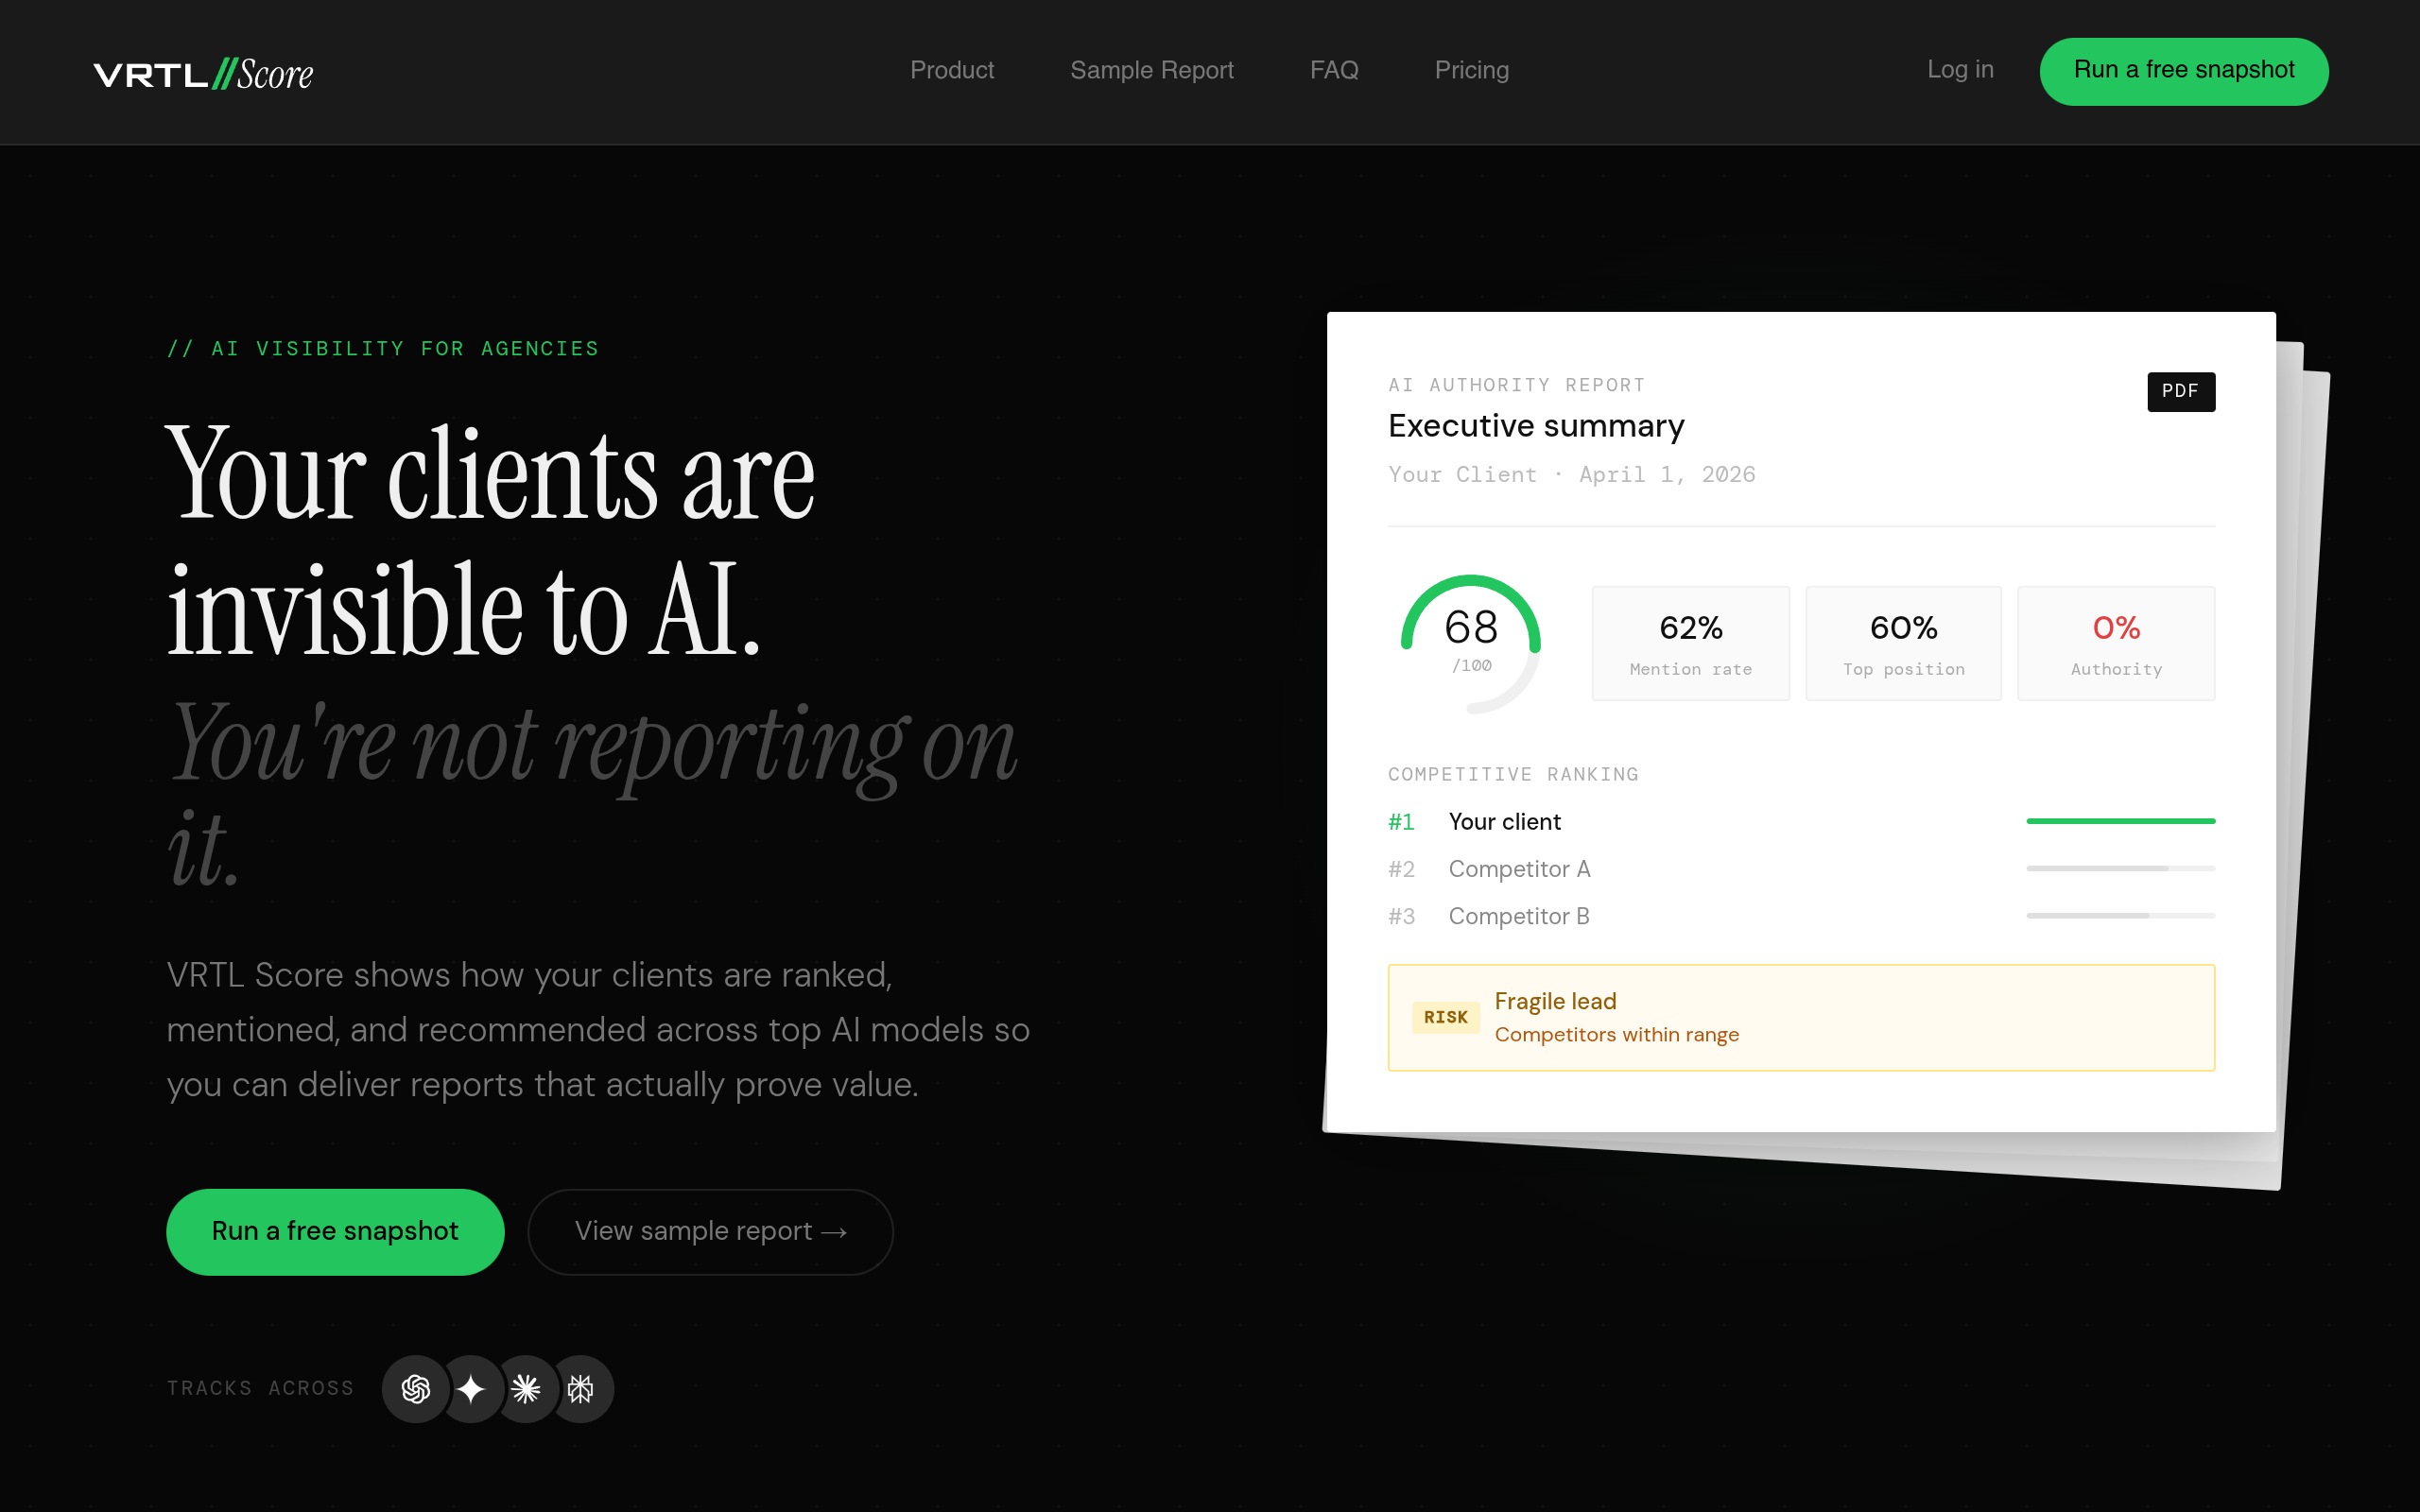Viewport: 2420px width, 1512px height.
Task: Click the AI AUTHORITY REPORT label
Action: coord(1516,385)
